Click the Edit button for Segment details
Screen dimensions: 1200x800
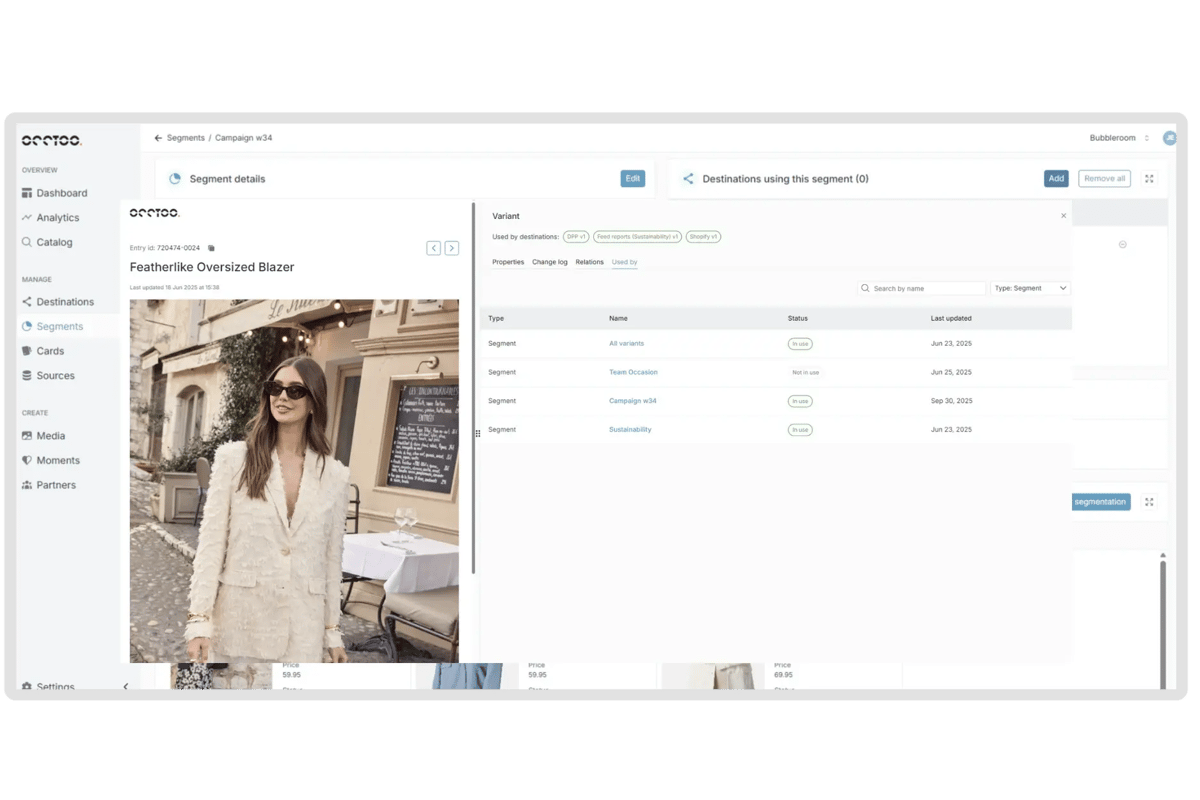point(632,179)
